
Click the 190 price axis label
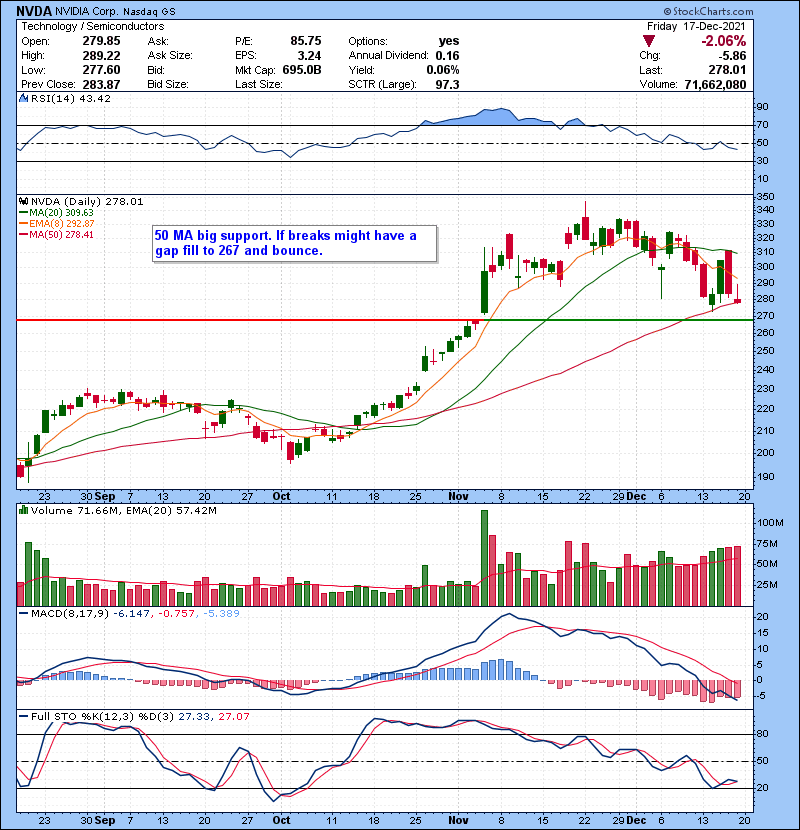point(766,476)
